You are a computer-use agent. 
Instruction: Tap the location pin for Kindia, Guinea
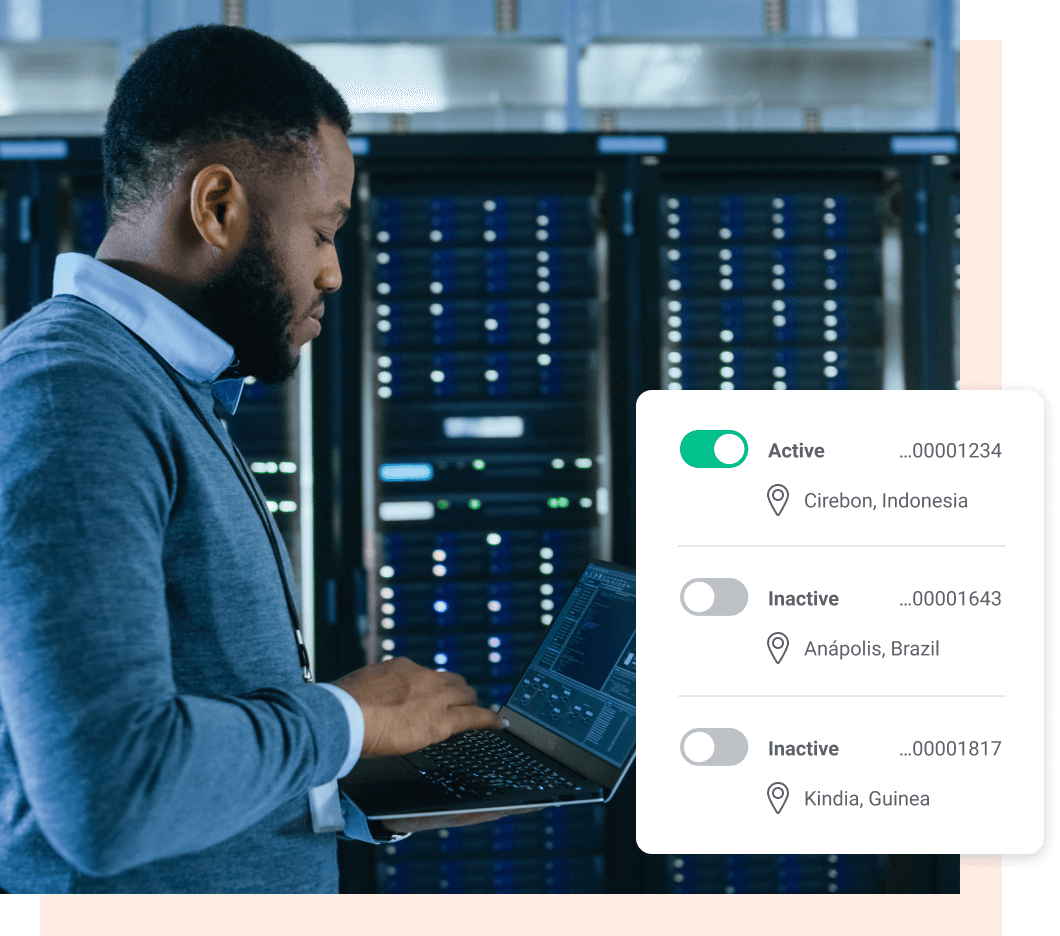tap(777, 798)
